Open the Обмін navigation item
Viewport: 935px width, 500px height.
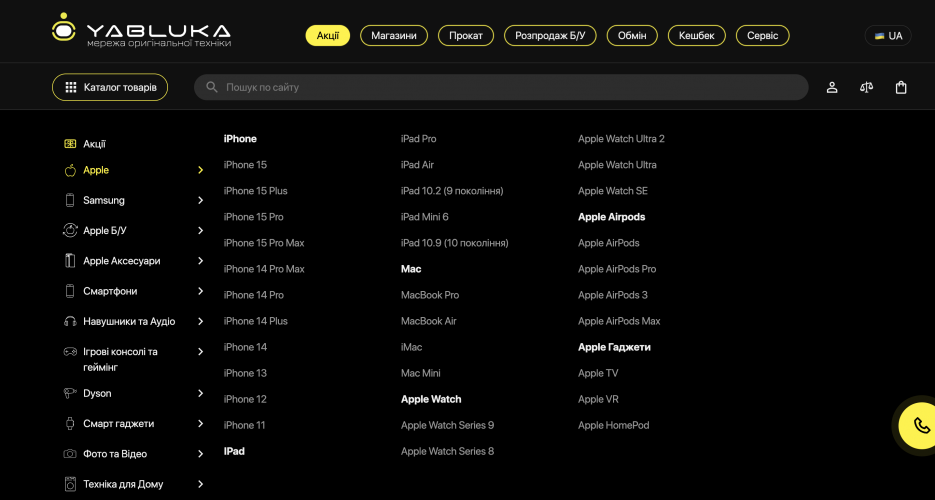(632, 36)
